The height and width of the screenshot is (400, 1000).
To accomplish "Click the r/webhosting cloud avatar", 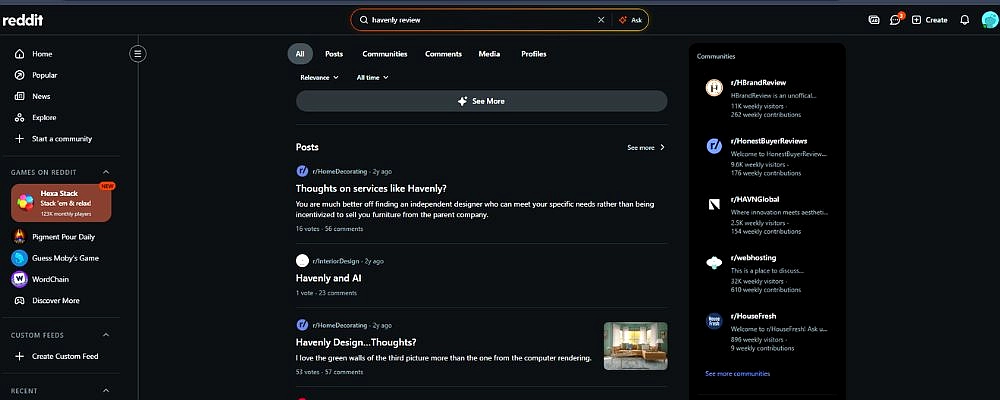I will point(714,263).
